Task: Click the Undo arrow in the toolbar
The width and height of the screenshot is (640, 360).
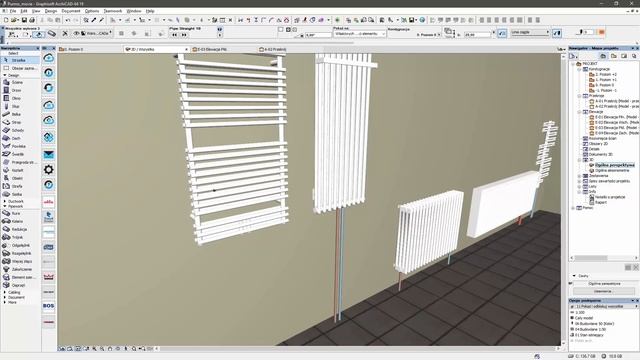Action: (67, 20)
